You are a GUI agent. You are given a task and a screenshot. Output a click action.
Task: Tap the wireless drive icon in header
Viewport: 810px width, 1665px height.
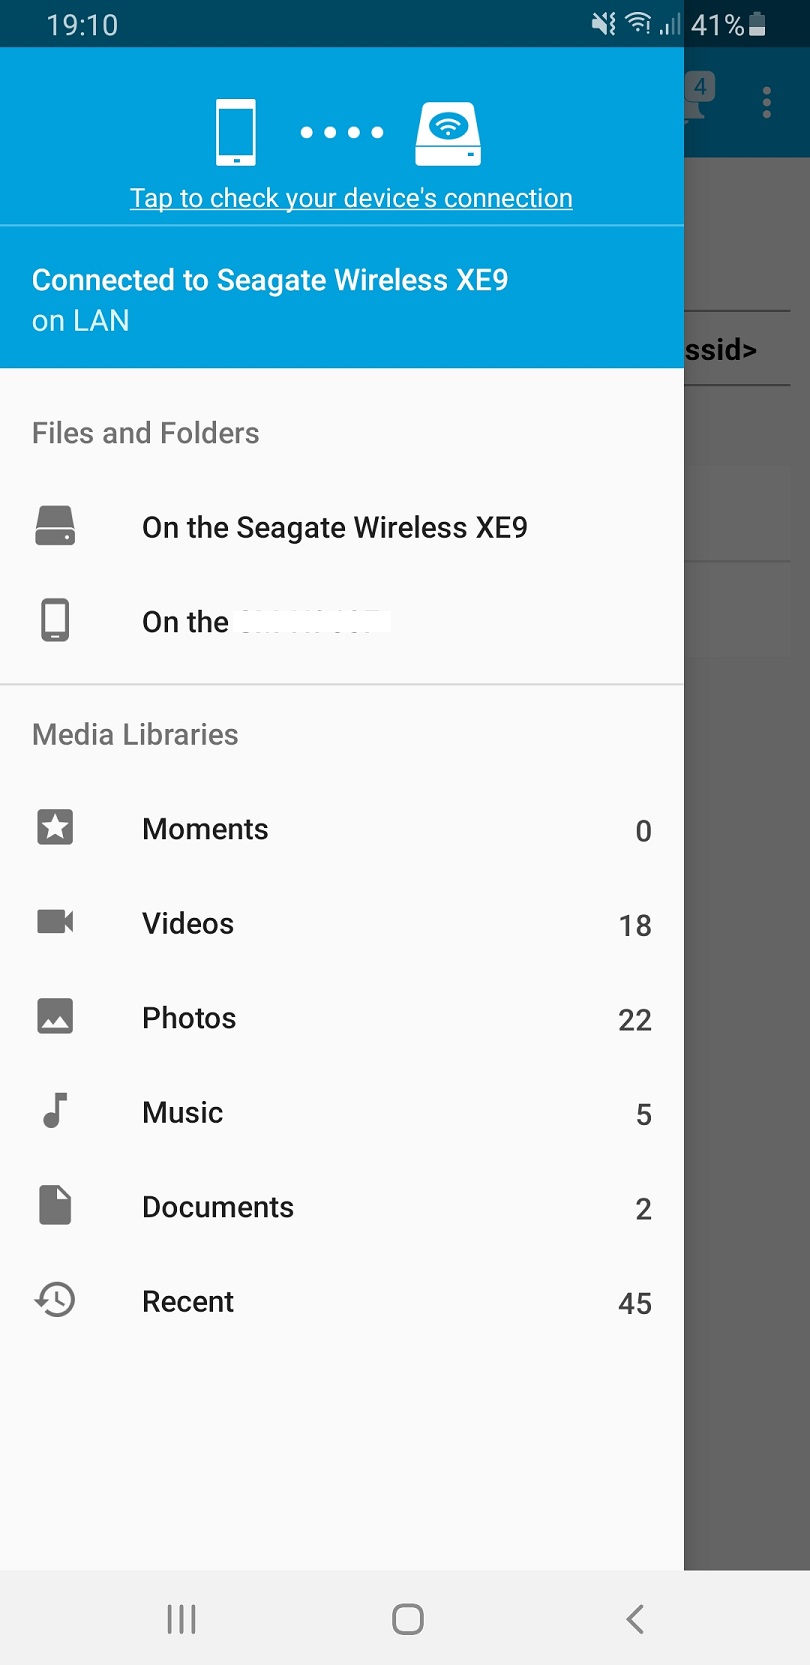click(x=448, y=133)
